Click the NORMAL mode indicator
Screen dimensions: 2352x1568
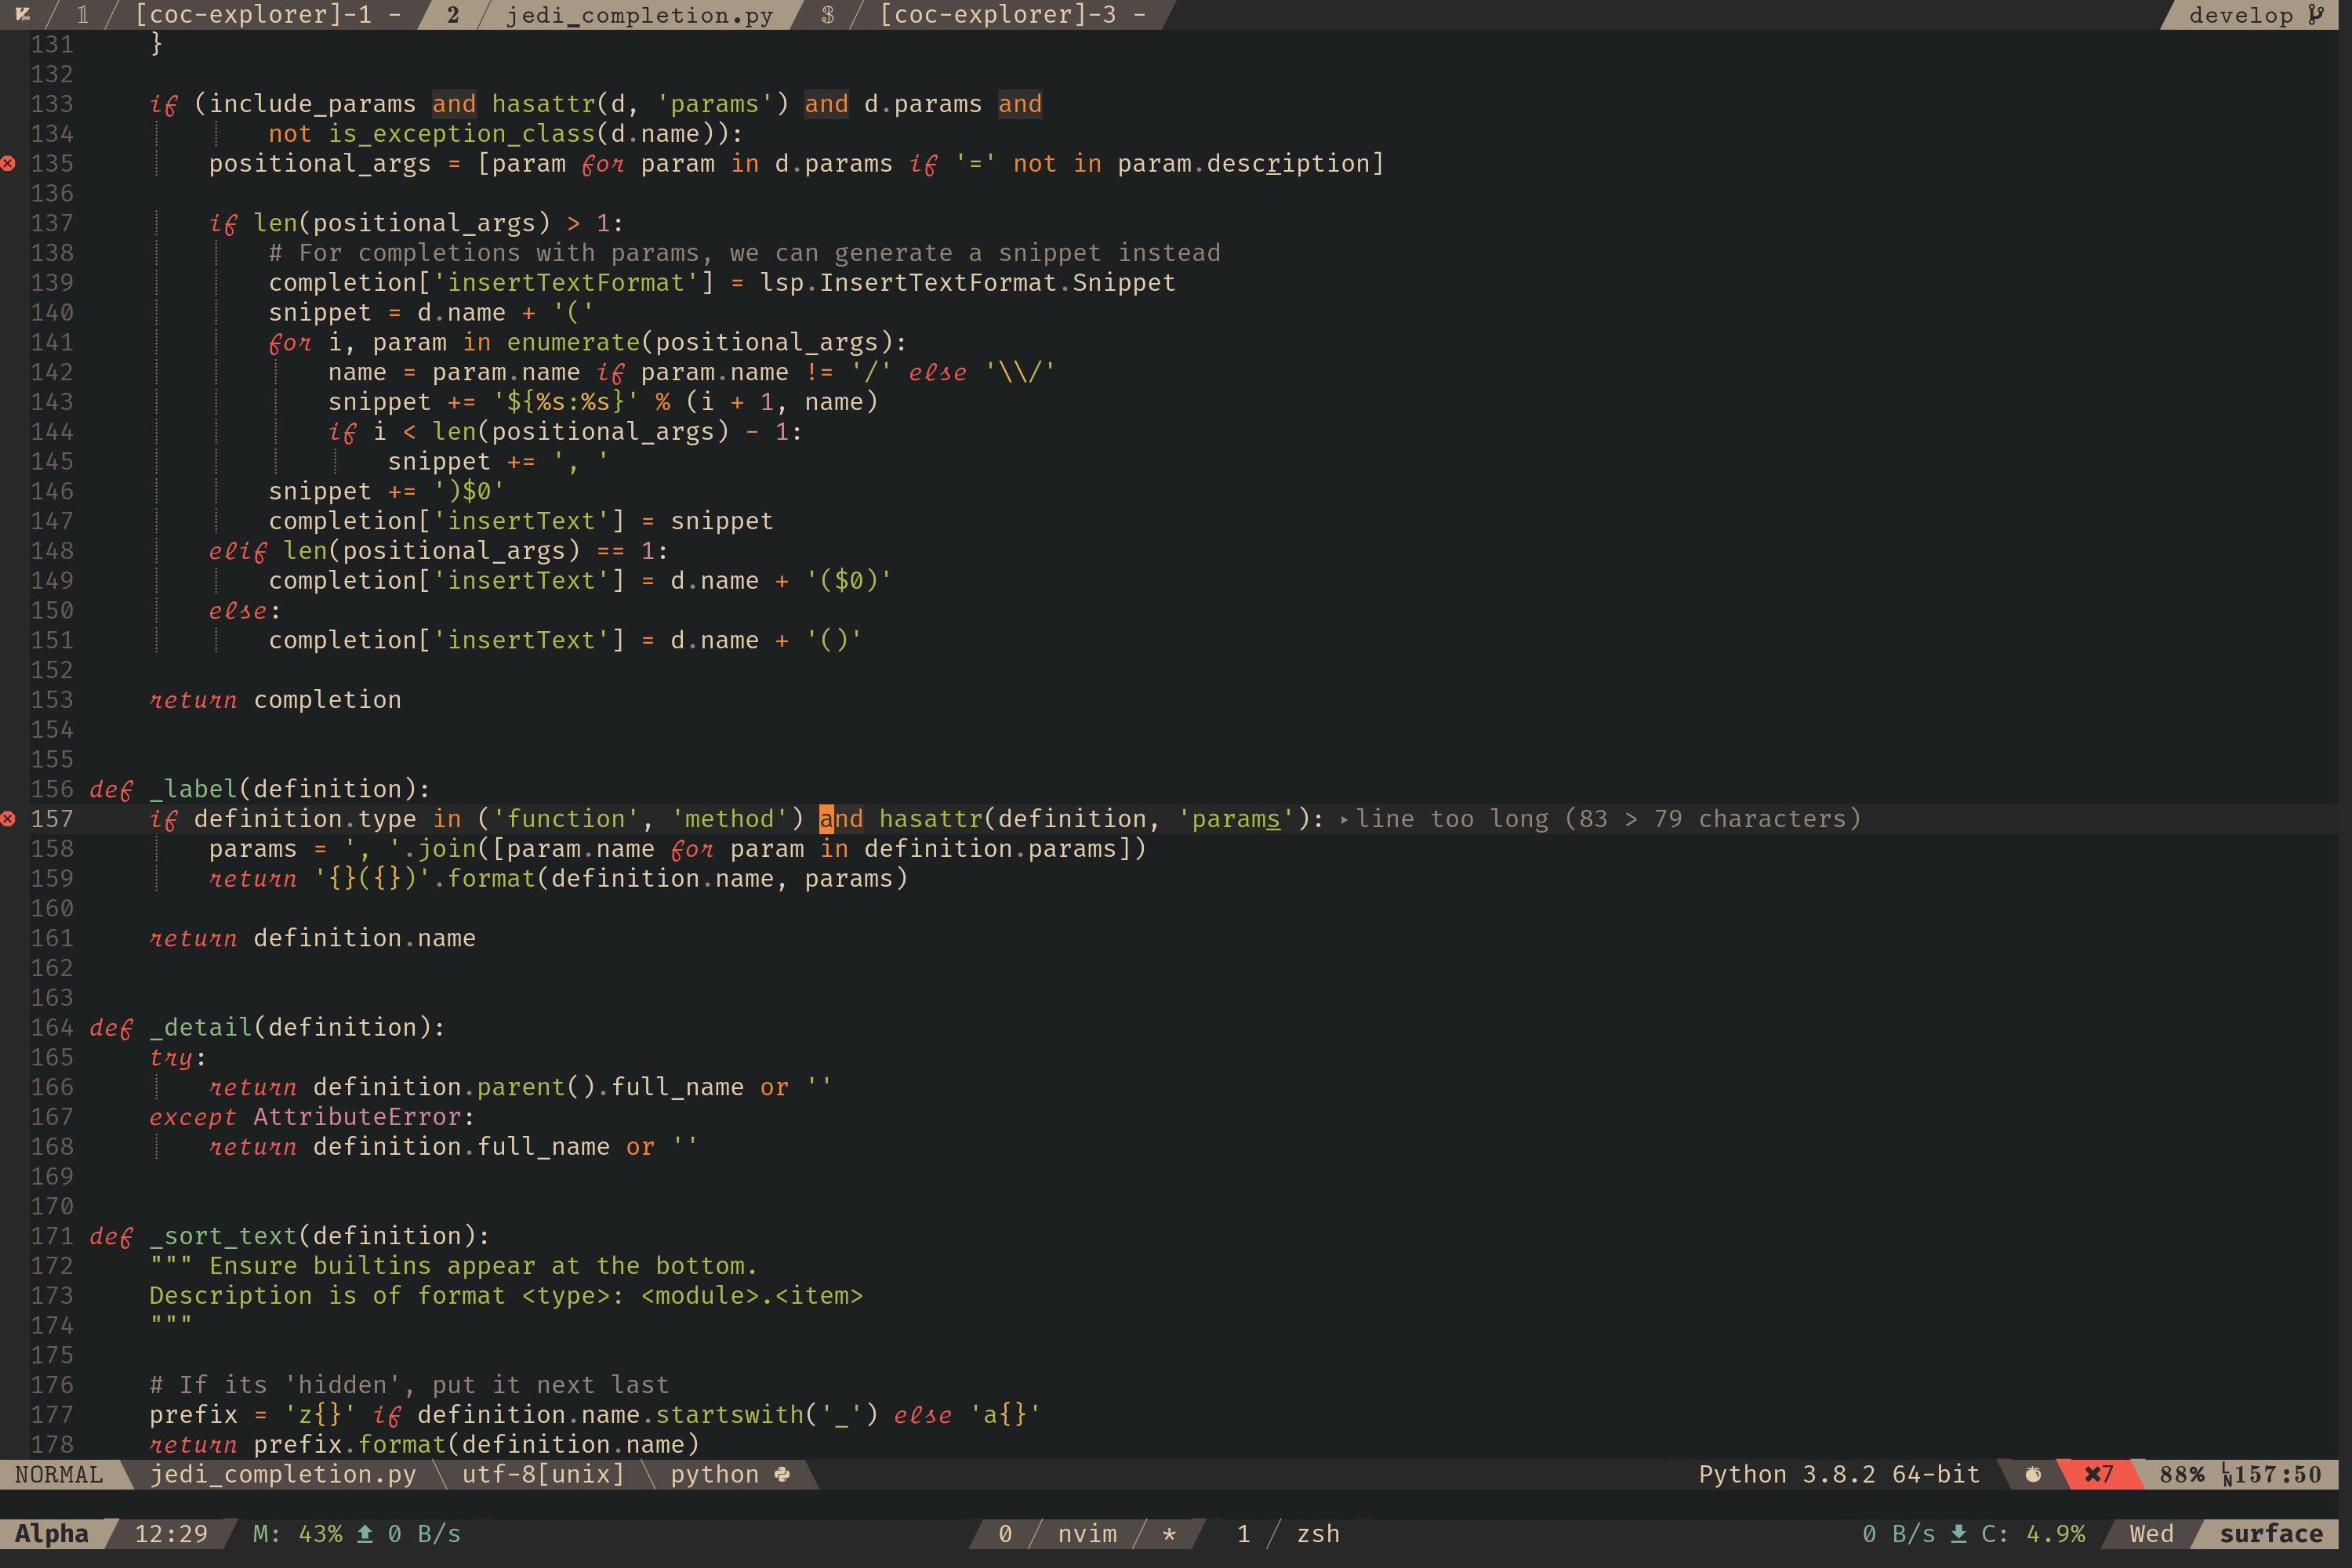[59, 1474]
